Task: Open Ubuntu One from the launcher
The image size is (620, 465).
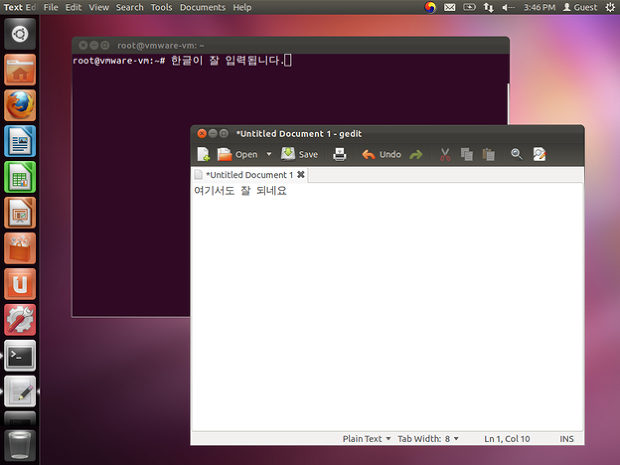Action: point(20,284)
